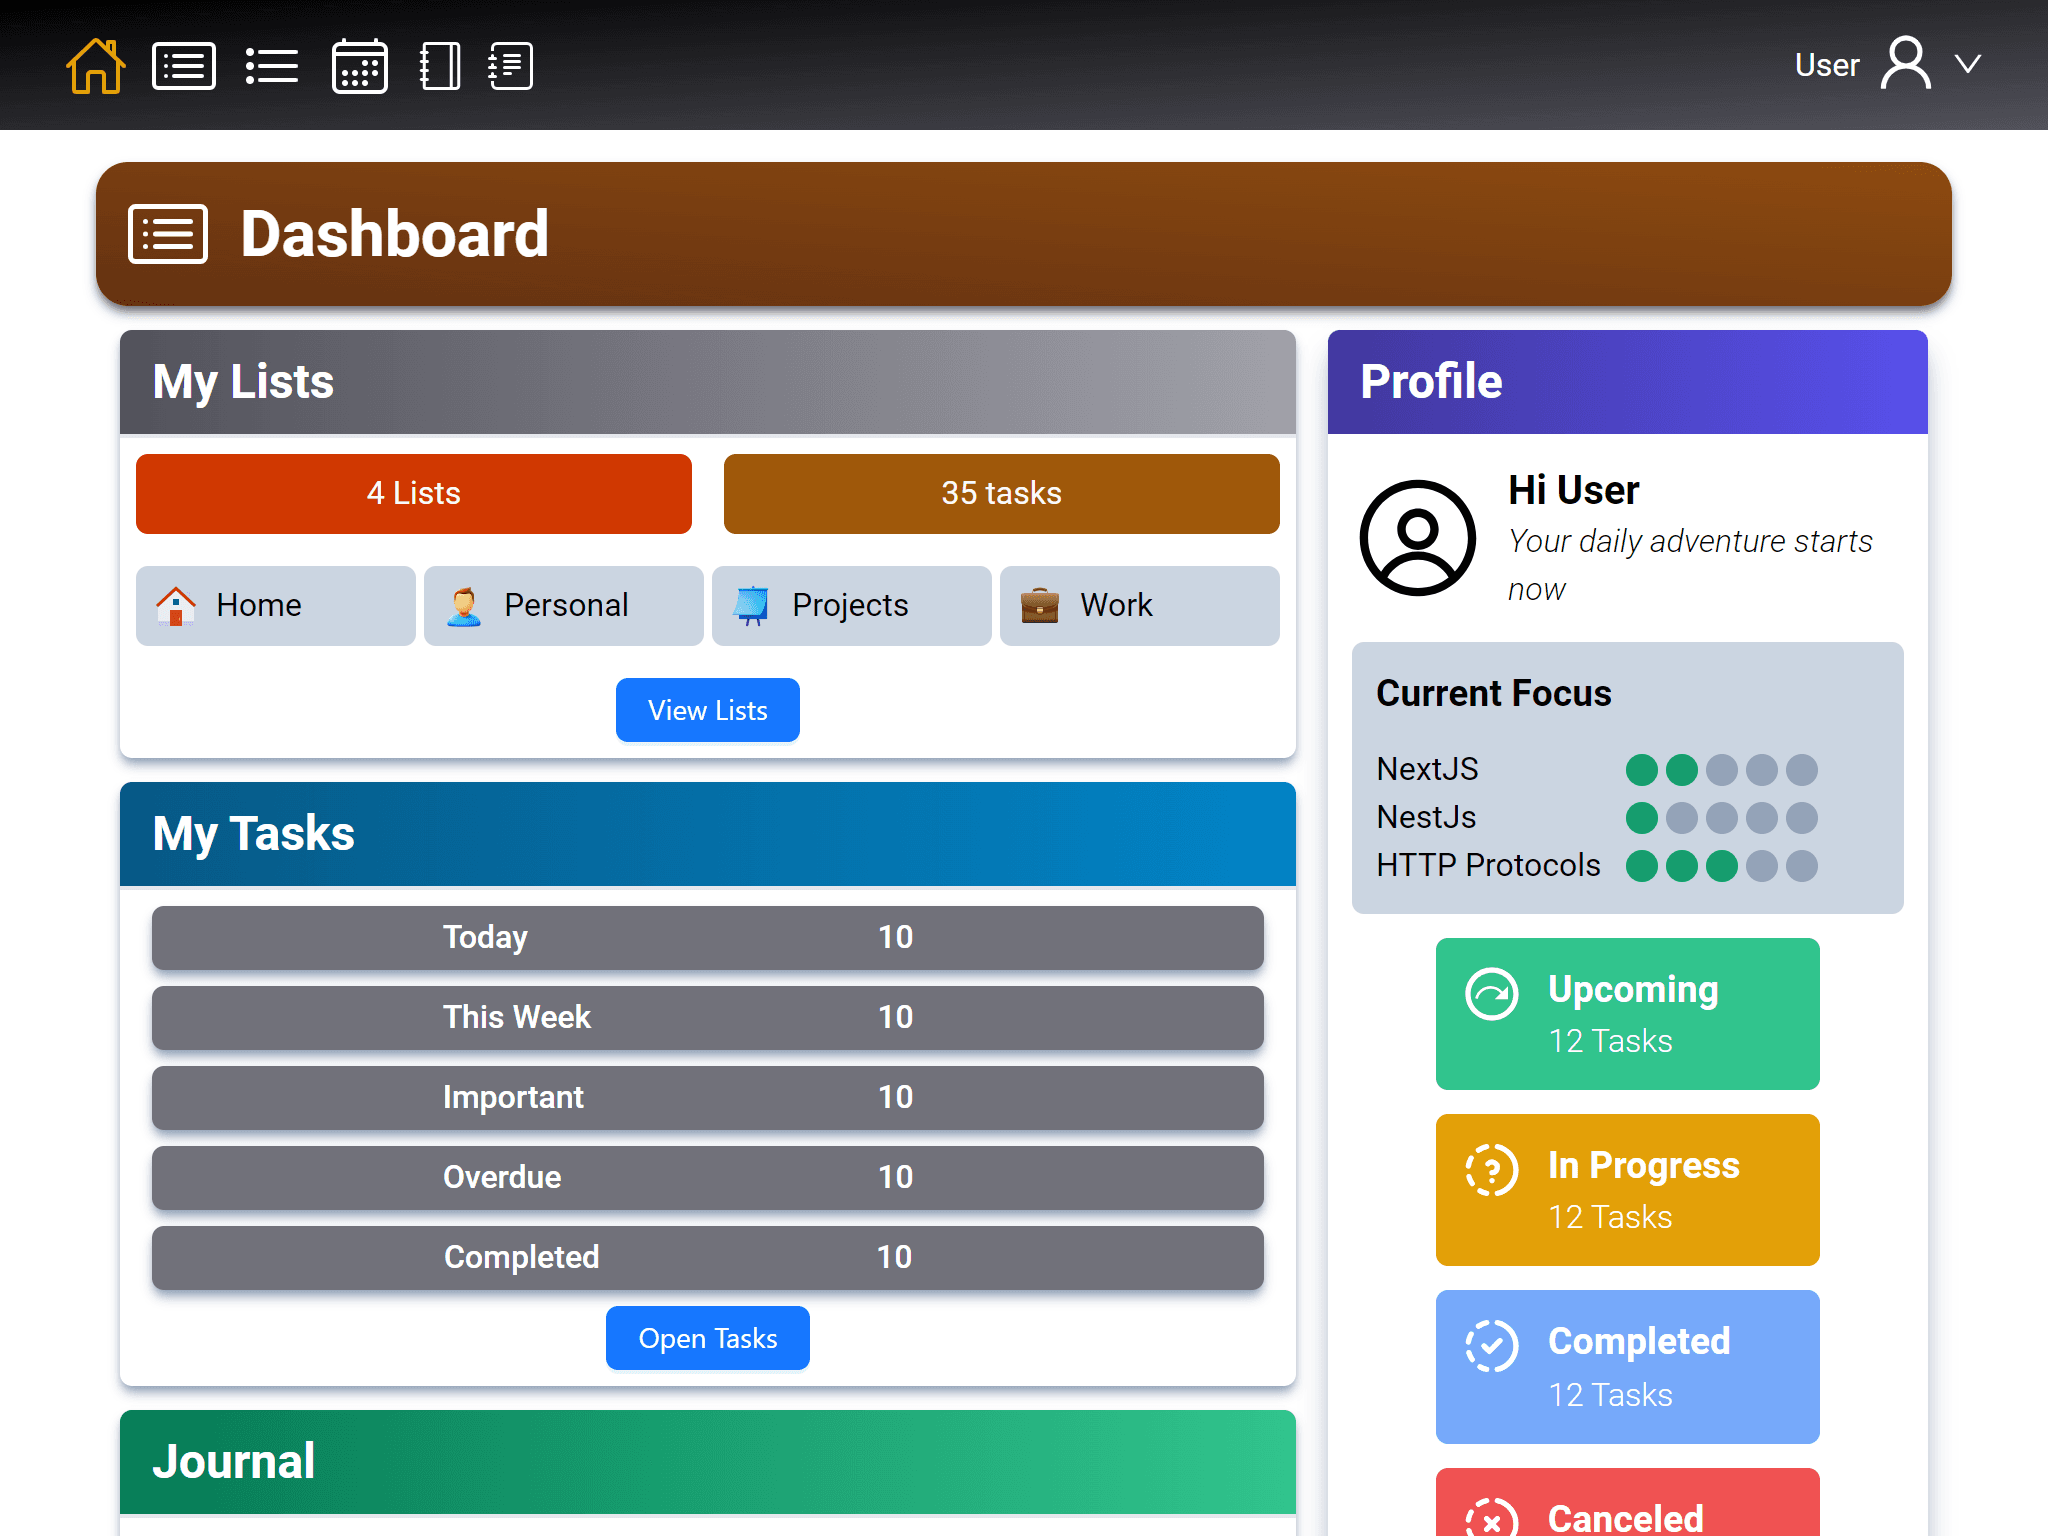Open the Projects list
The width and height of the screenshot is (2048, 1536).
click(852, 606)
